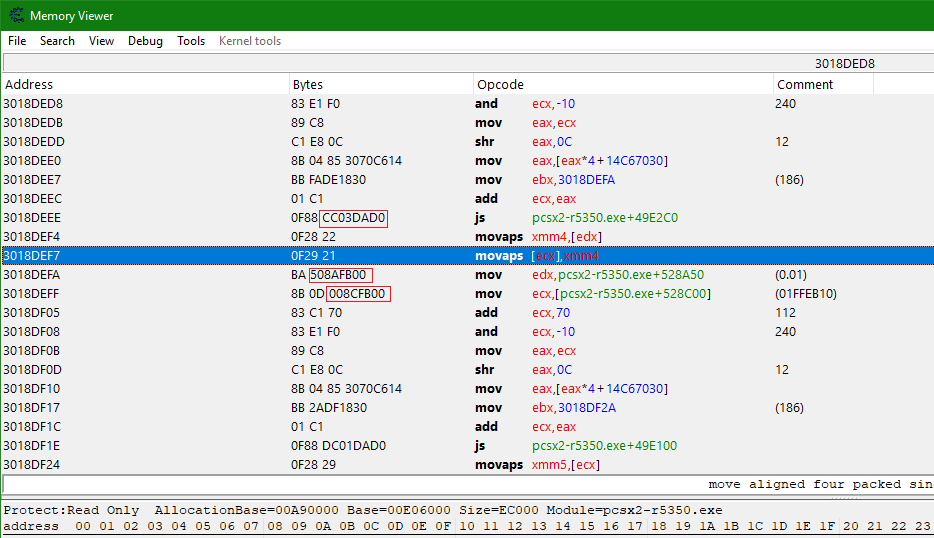
Task: Select the js row at address 3018DEEE
Action: tap(468, 218)
